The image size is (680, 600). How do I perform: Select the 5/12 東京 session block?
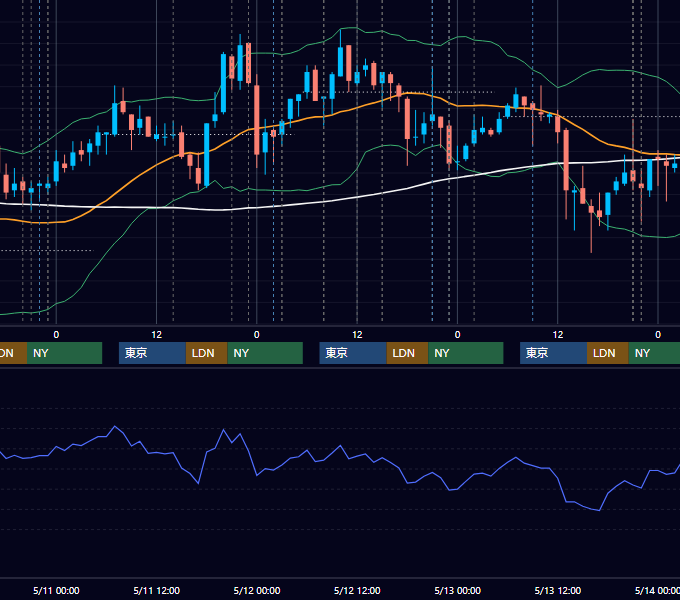click(x=353, y=353)
